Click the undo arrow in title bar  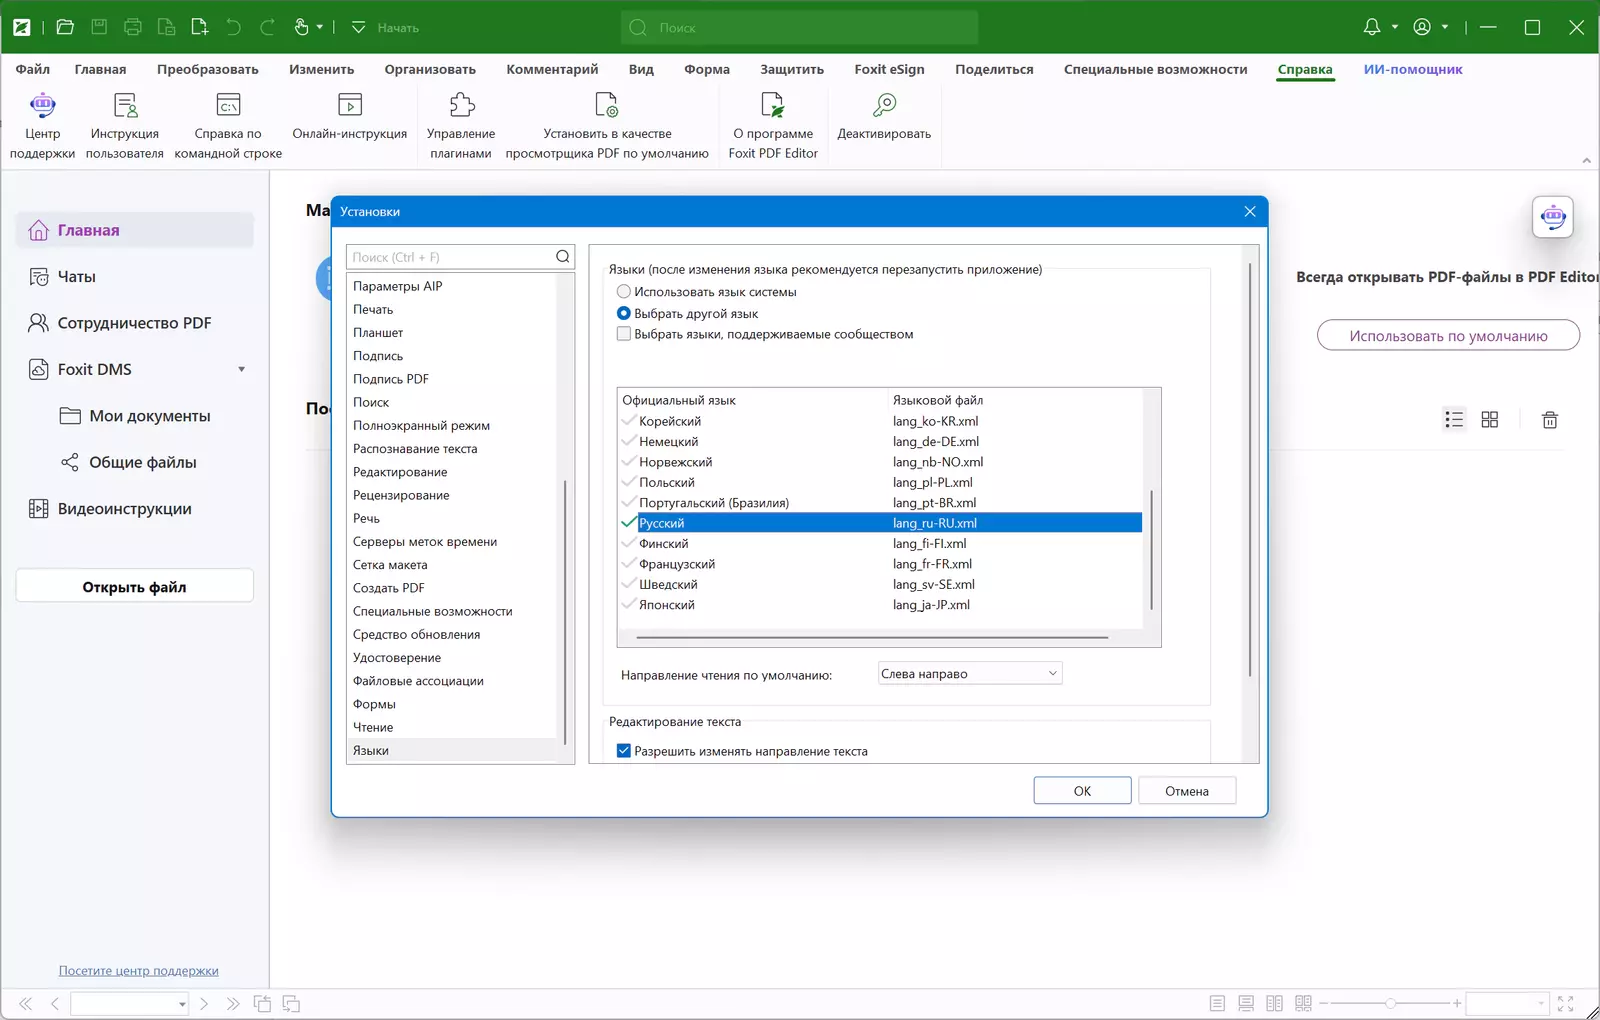233,27
